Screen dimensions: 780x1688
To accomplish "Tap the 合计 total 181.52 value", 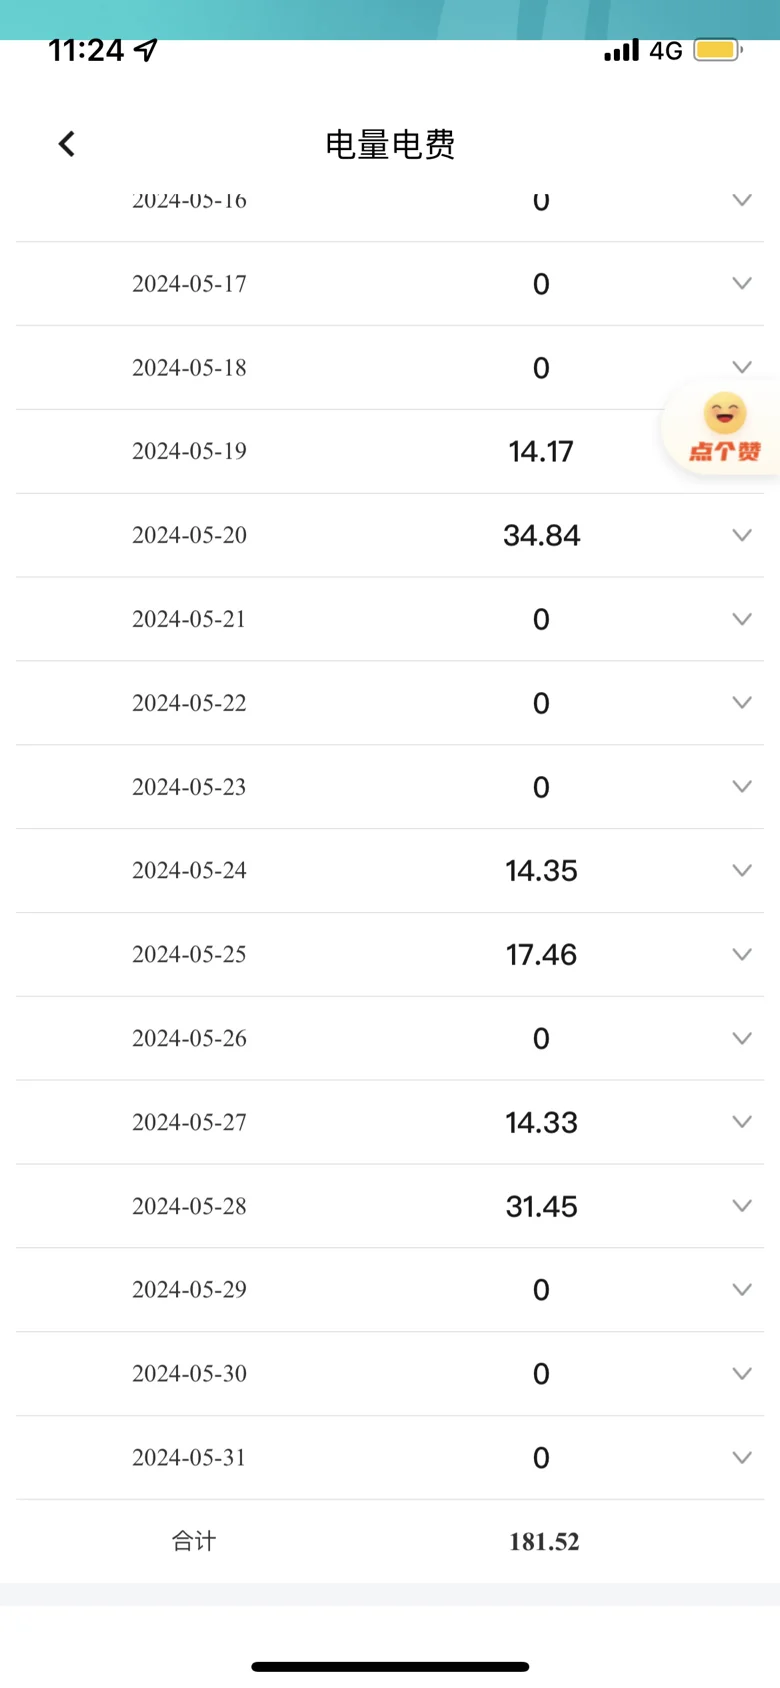I will 544,1541.
